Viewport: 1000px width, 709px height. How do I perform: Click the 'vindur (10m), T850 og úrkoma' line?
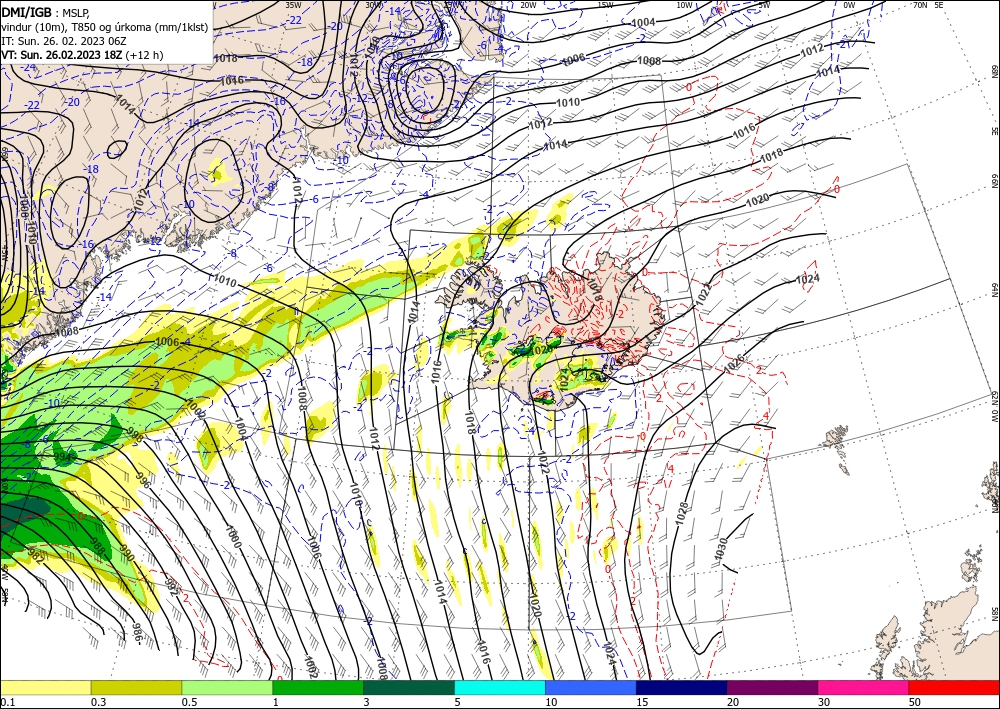(x=104, y=27)
